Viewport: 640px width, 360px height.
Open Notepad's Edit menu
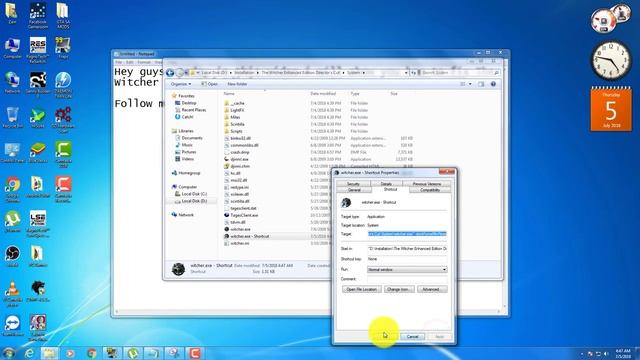(x=129, y=62)
